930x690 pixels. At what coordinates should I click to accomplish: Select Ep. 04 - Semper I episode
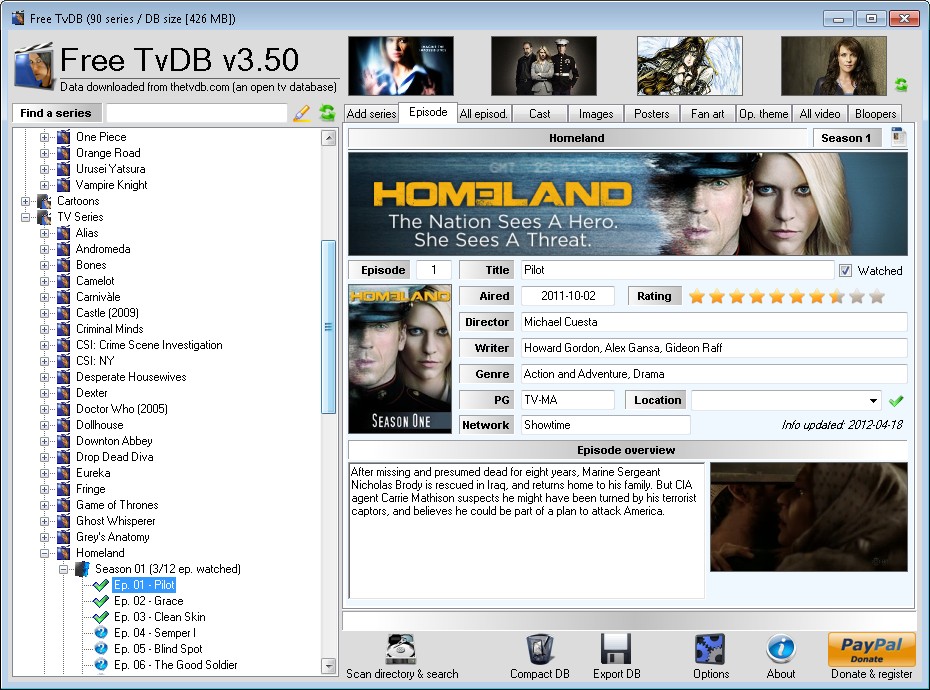154,633
